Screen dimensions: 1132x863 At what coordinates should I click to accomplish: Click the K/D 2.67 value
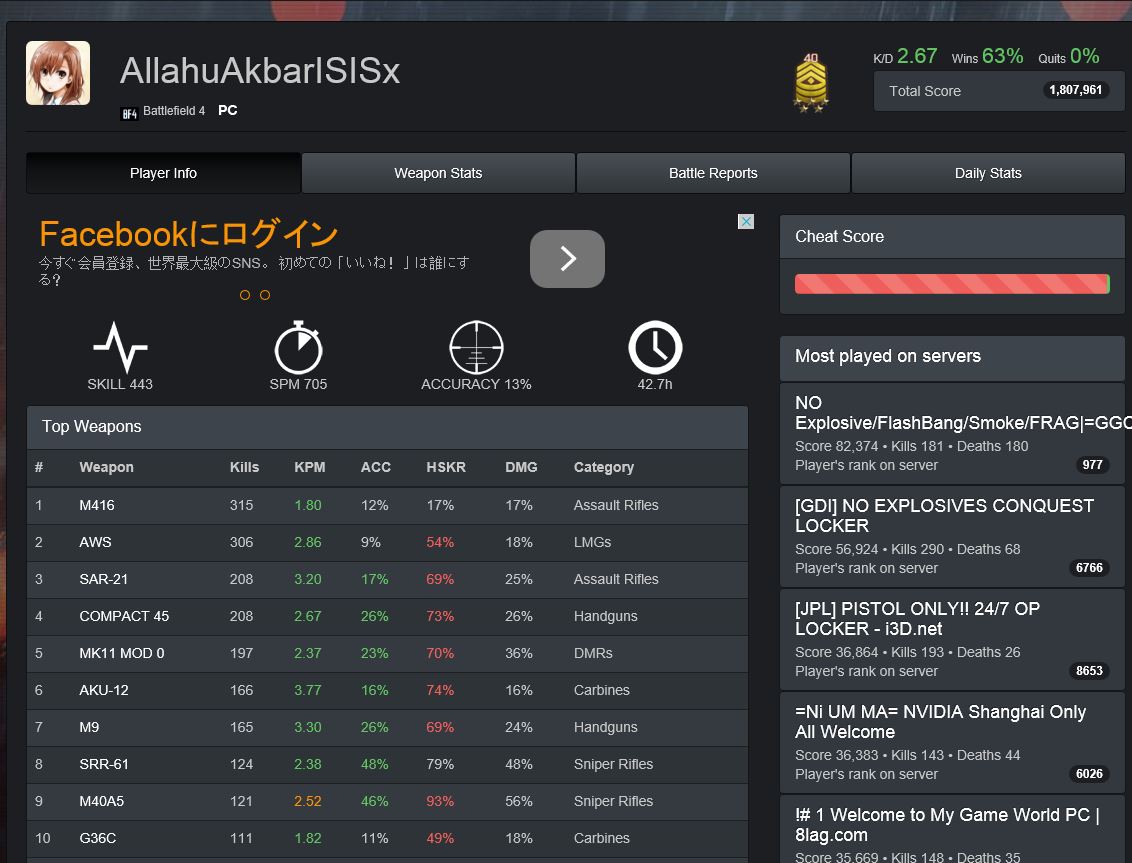tap(917, 56)
